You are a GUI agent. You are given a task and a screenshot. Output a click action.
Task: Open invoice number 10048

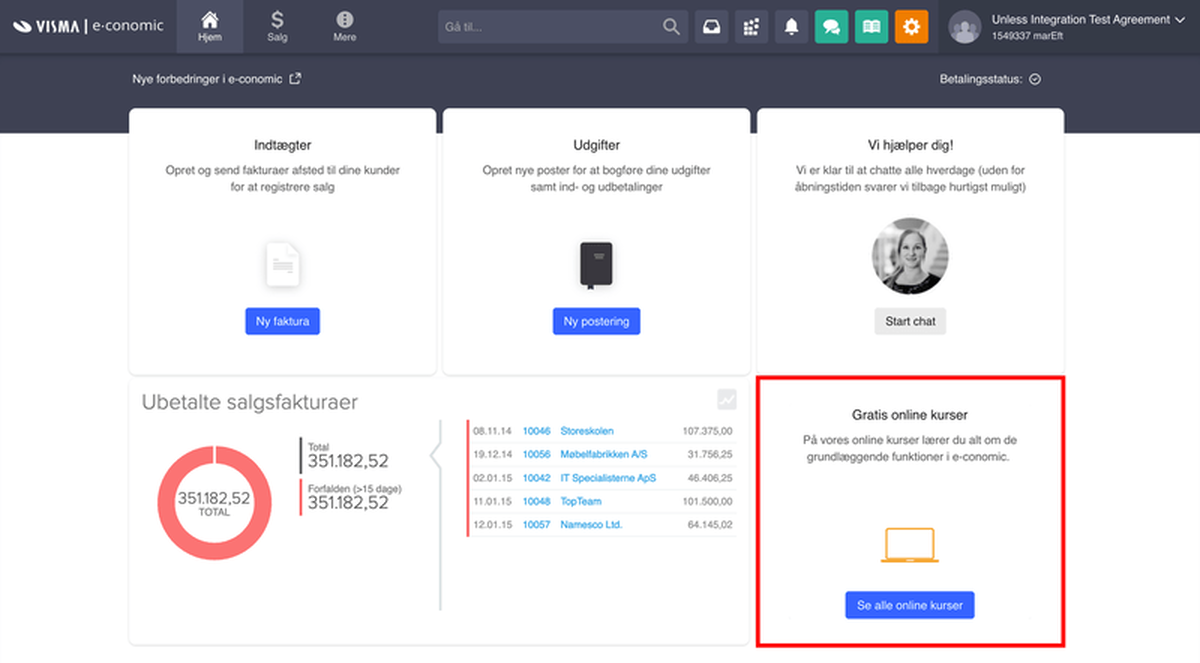(x=537, y=501)
